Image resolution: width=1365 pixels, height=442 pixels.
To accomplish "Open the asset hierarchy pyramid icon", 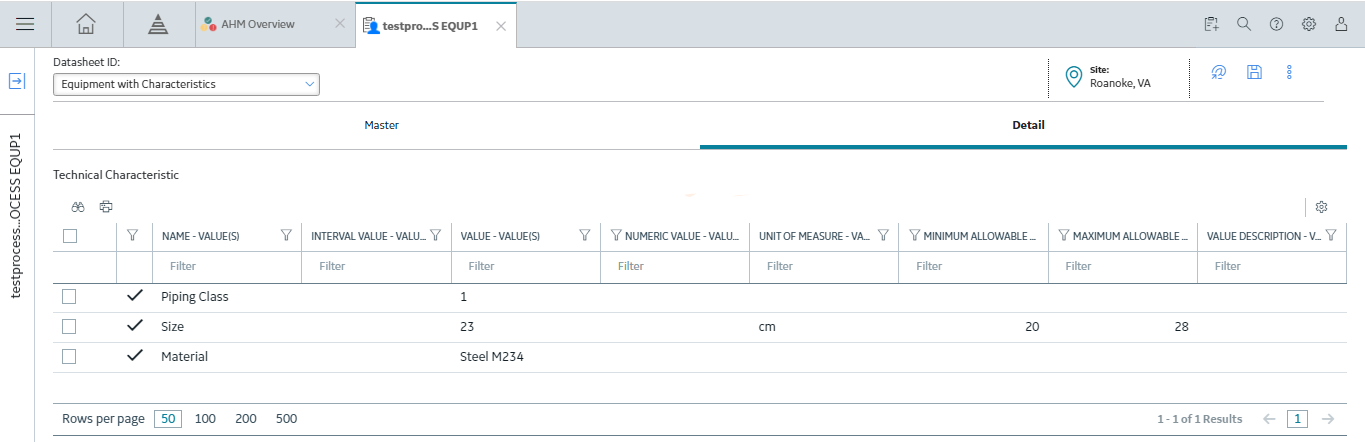I will point(158,24).
